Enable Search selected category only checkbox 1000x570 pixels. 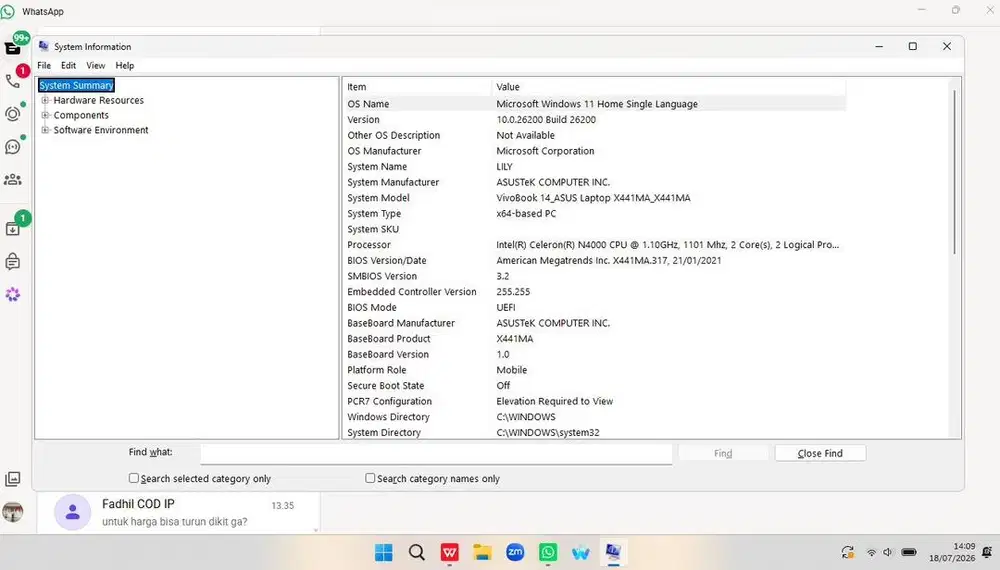(134, 478)
